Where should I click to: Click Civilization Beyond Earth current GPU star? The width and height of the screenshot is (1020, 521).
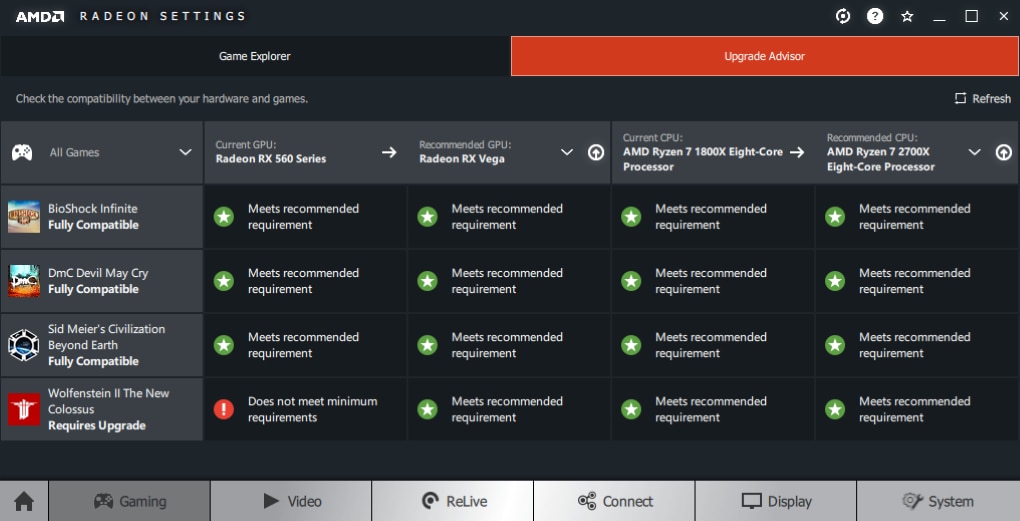[224, 345]
